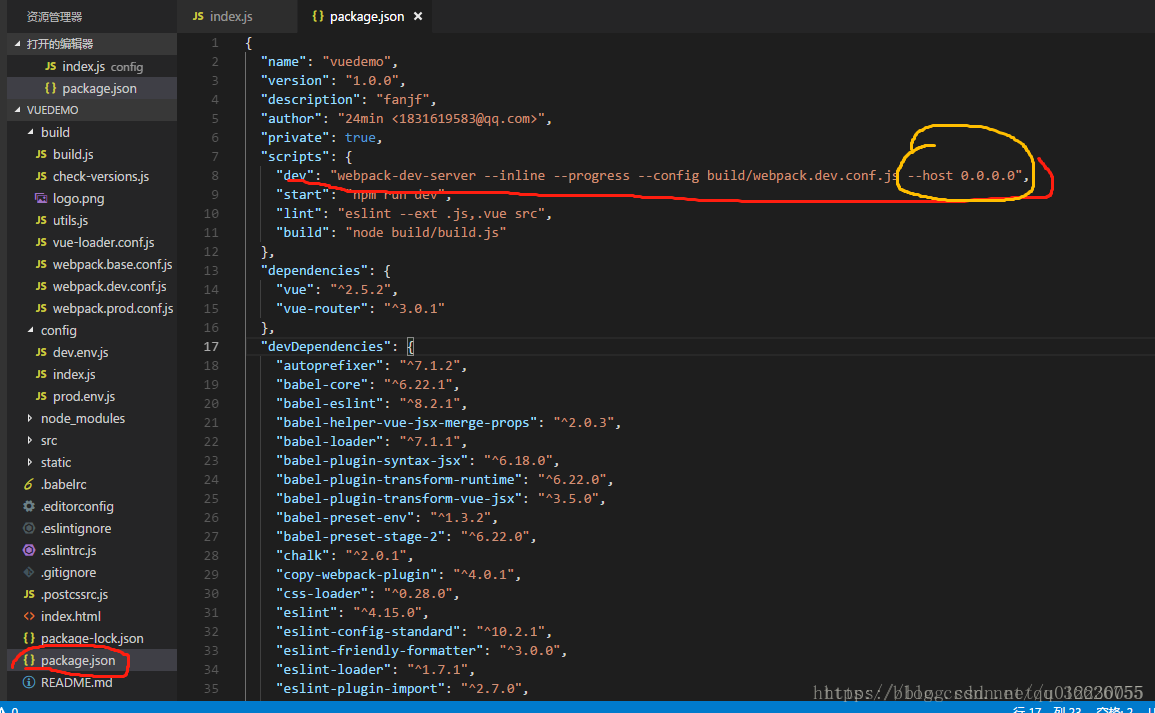Click JS icon of utils.js
The image size is (1155, 713).
click(41, 220)
